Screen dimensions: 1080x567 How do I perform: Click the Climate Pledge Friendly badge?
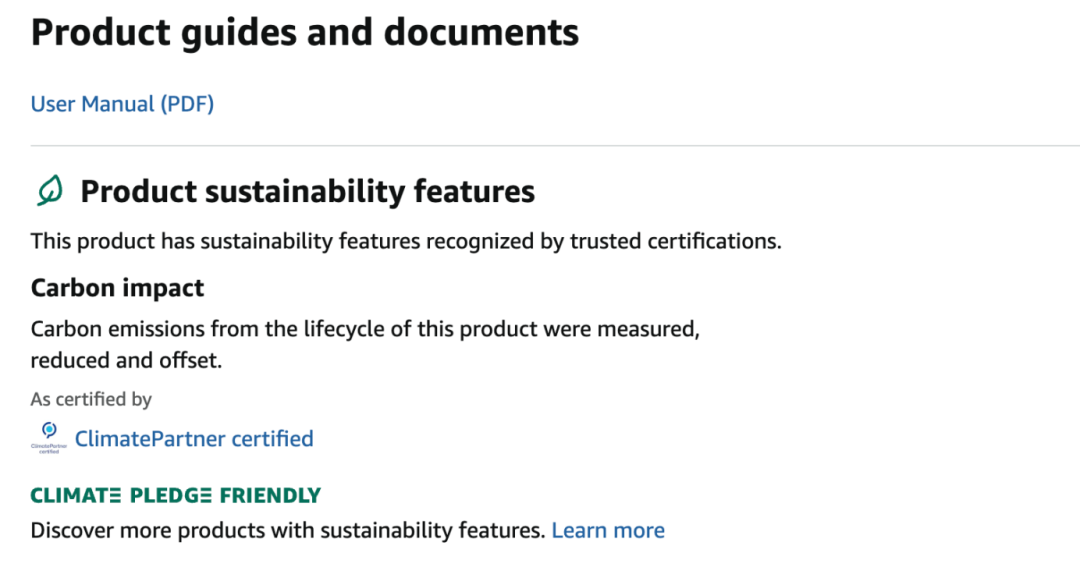[176, 495]
